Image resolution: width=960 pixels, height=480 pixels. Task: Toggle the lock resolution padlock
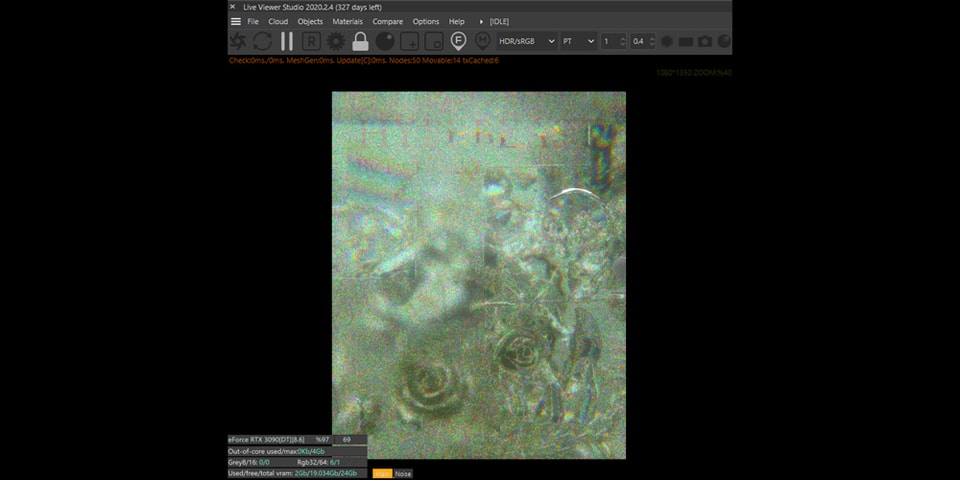click(x=360, y=41)
